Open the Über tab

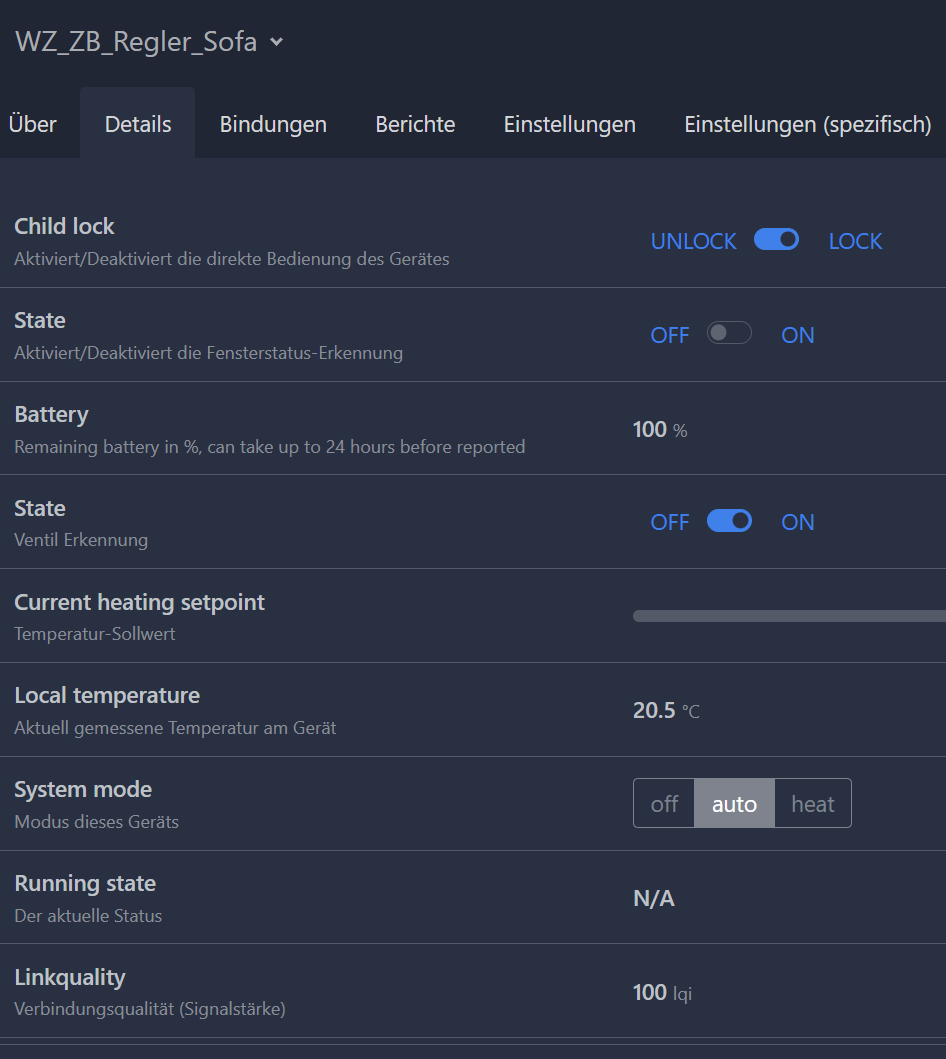[33, 125]
